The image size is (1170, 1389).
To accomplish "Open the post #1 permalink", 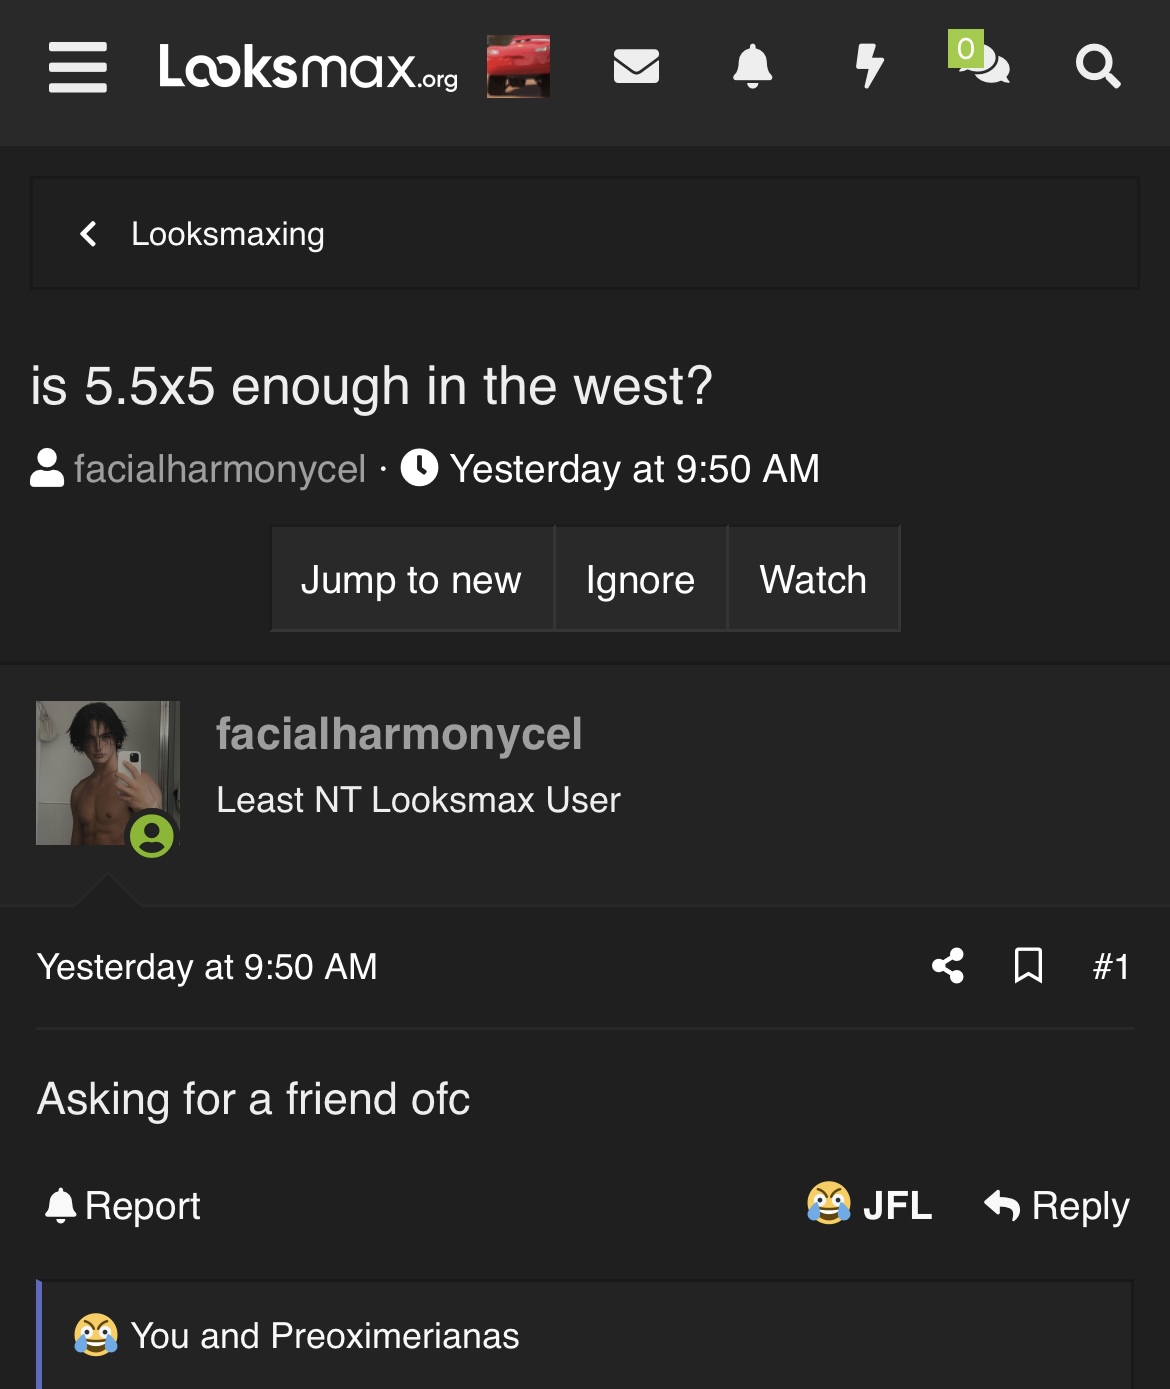I will point(1111,967).
